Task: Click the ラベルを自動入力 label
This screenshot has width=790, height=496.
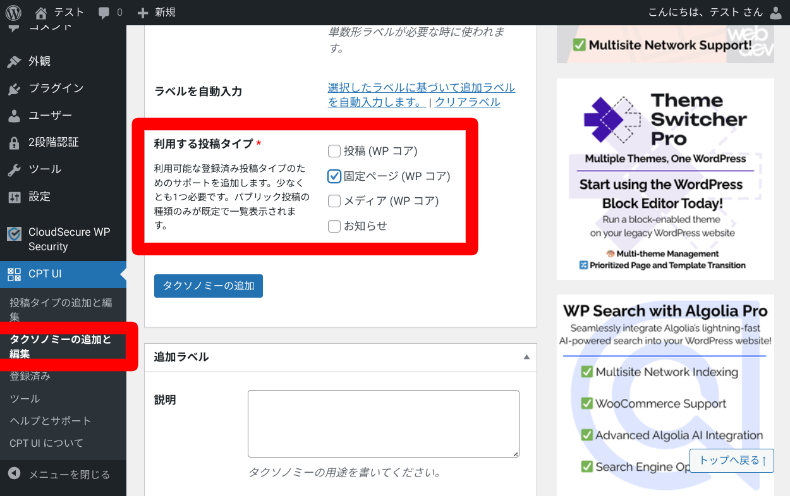Action: pos(198,91)
